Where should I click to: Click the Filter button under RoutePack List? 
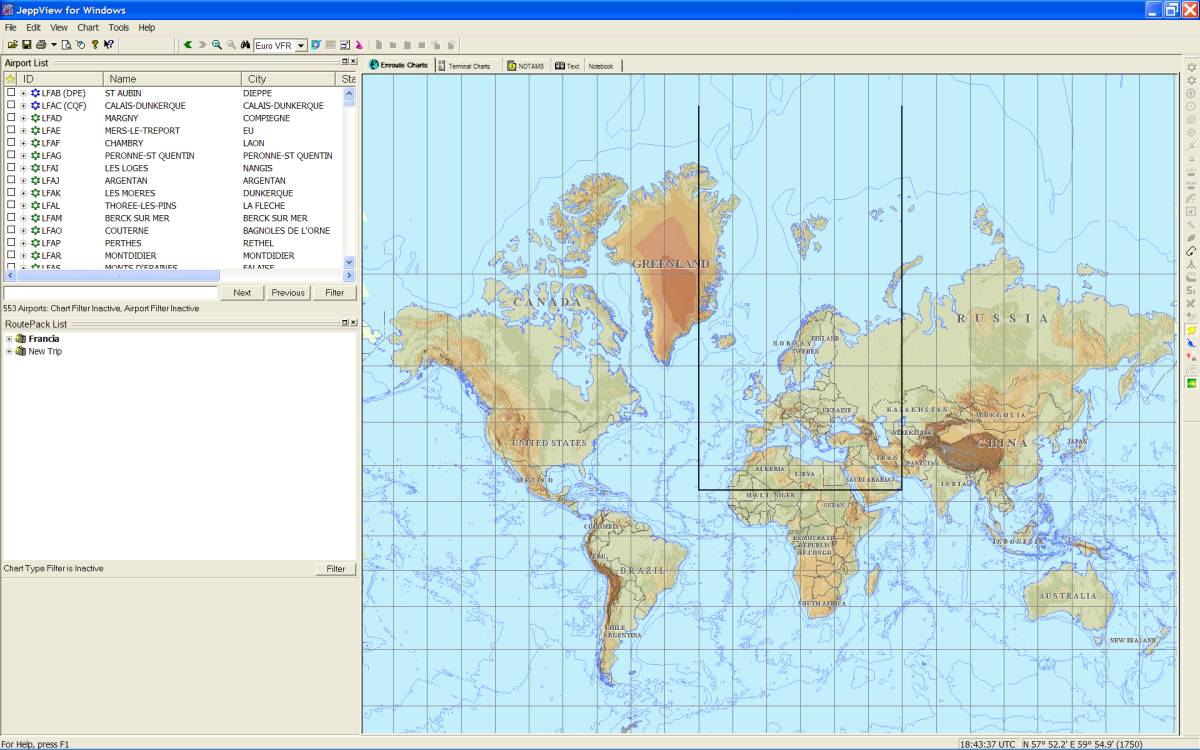335,569
